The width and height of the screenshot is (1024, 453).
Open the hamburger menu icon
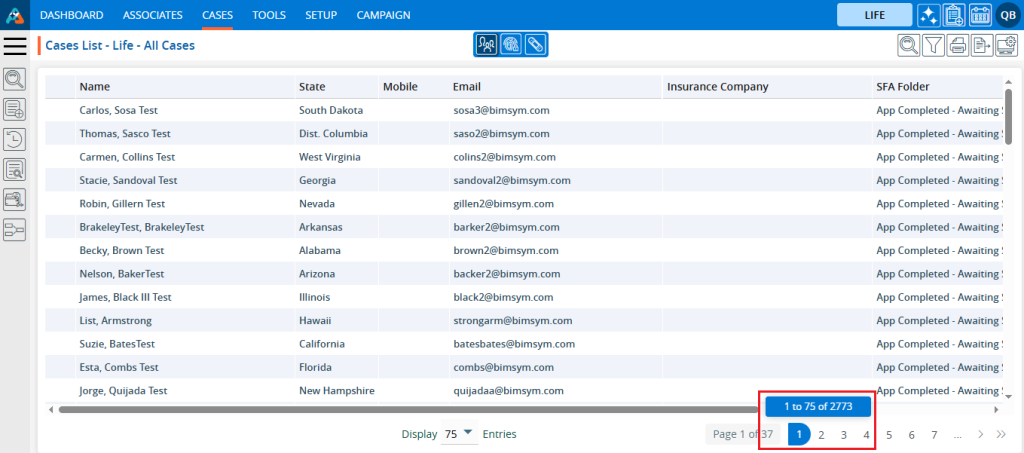15,46
